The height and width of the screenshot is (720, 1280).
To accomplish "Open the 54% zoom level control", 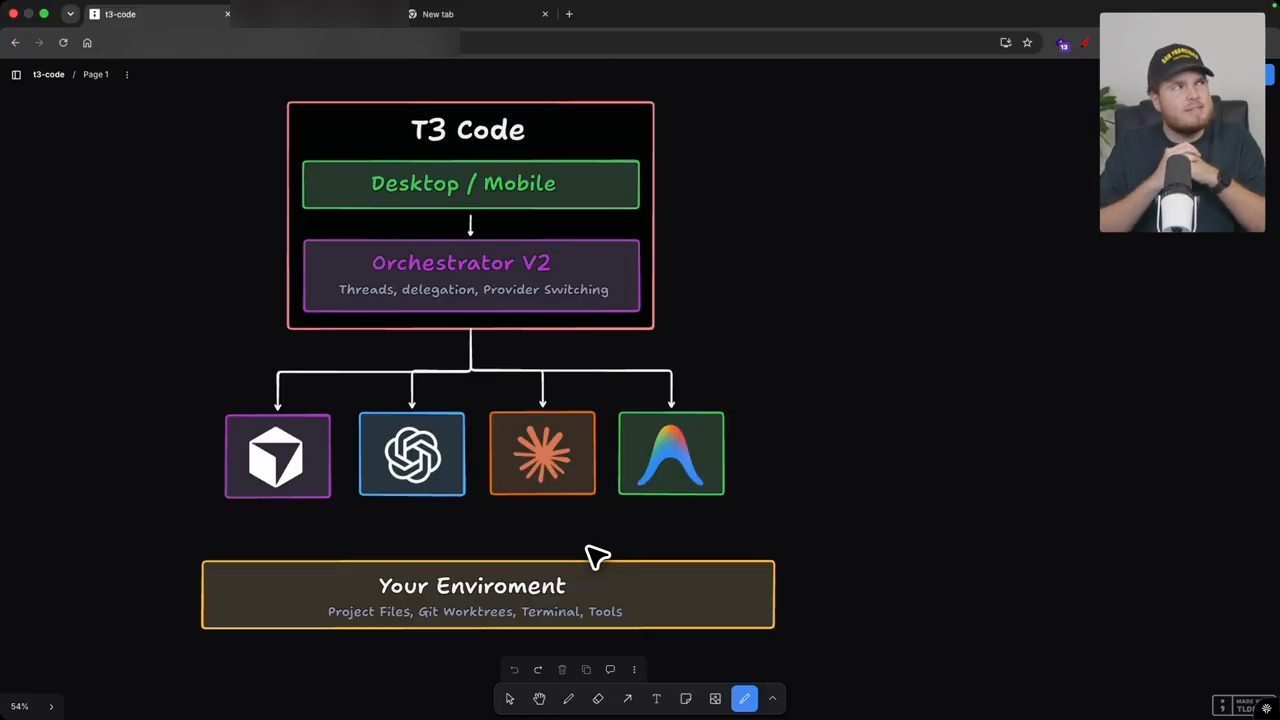I will point(20,706).
